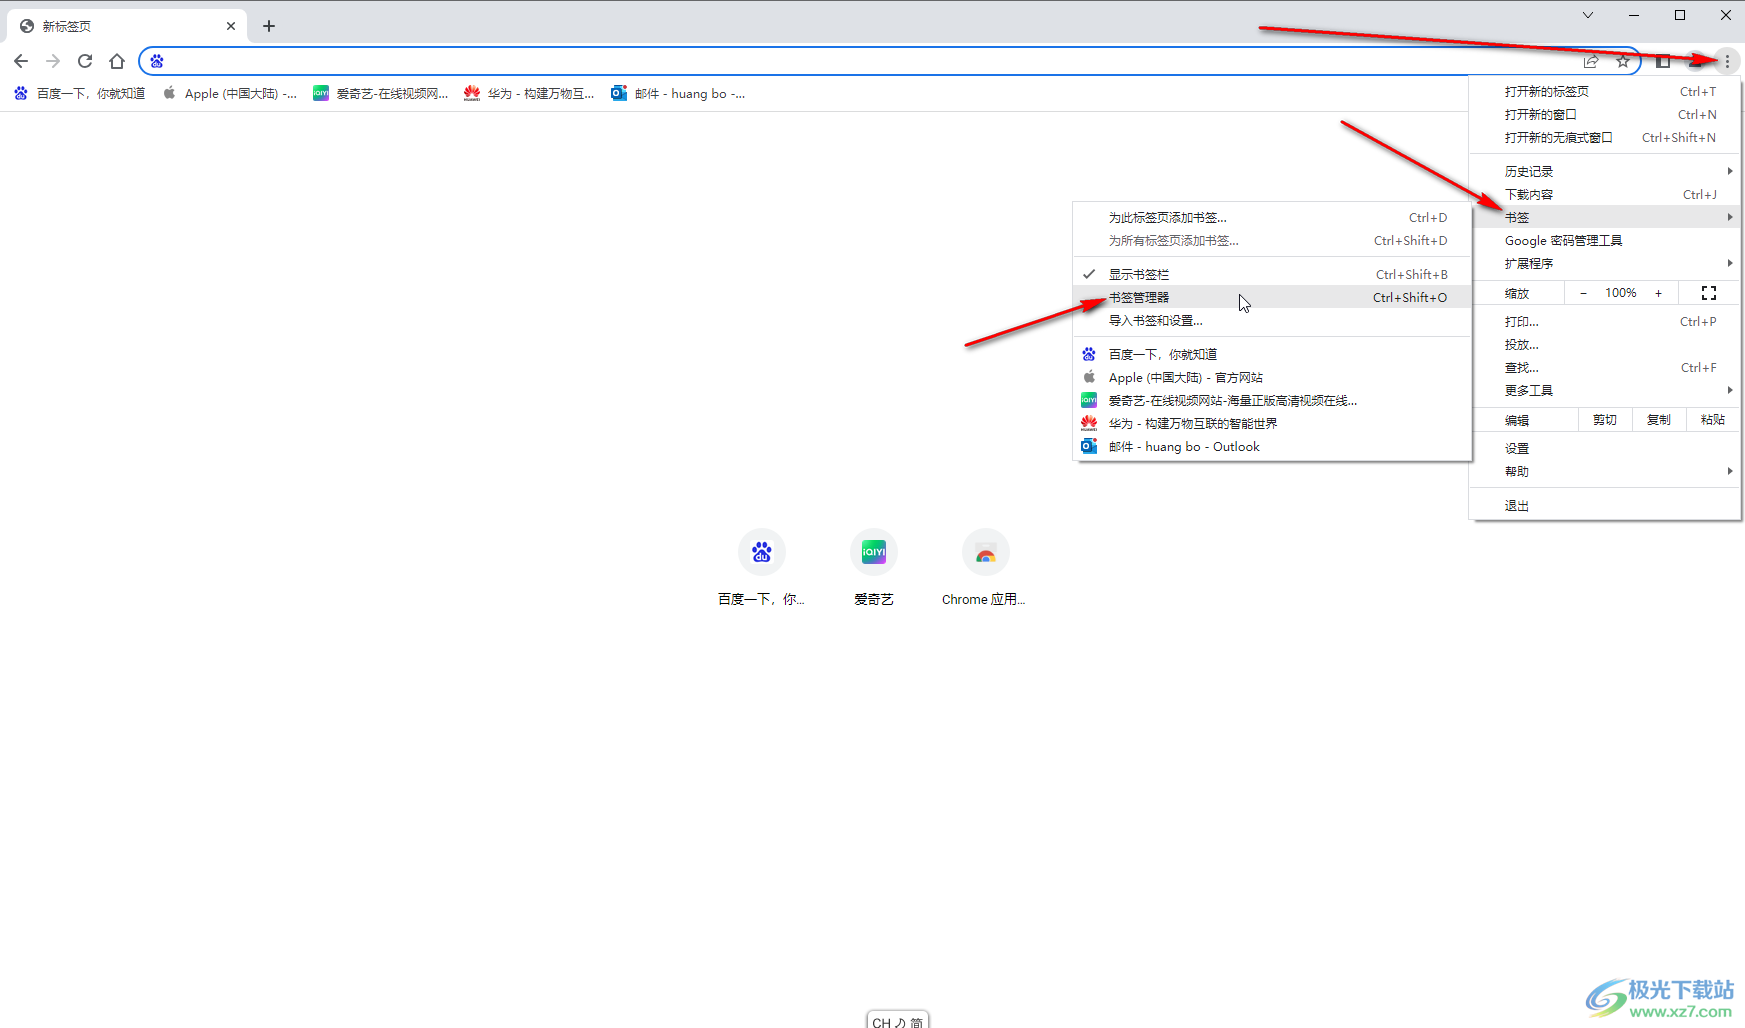Expand the 书签 submenu entry
Viewport: 1745px width, 1028px height.
(x=1605, y=217)
